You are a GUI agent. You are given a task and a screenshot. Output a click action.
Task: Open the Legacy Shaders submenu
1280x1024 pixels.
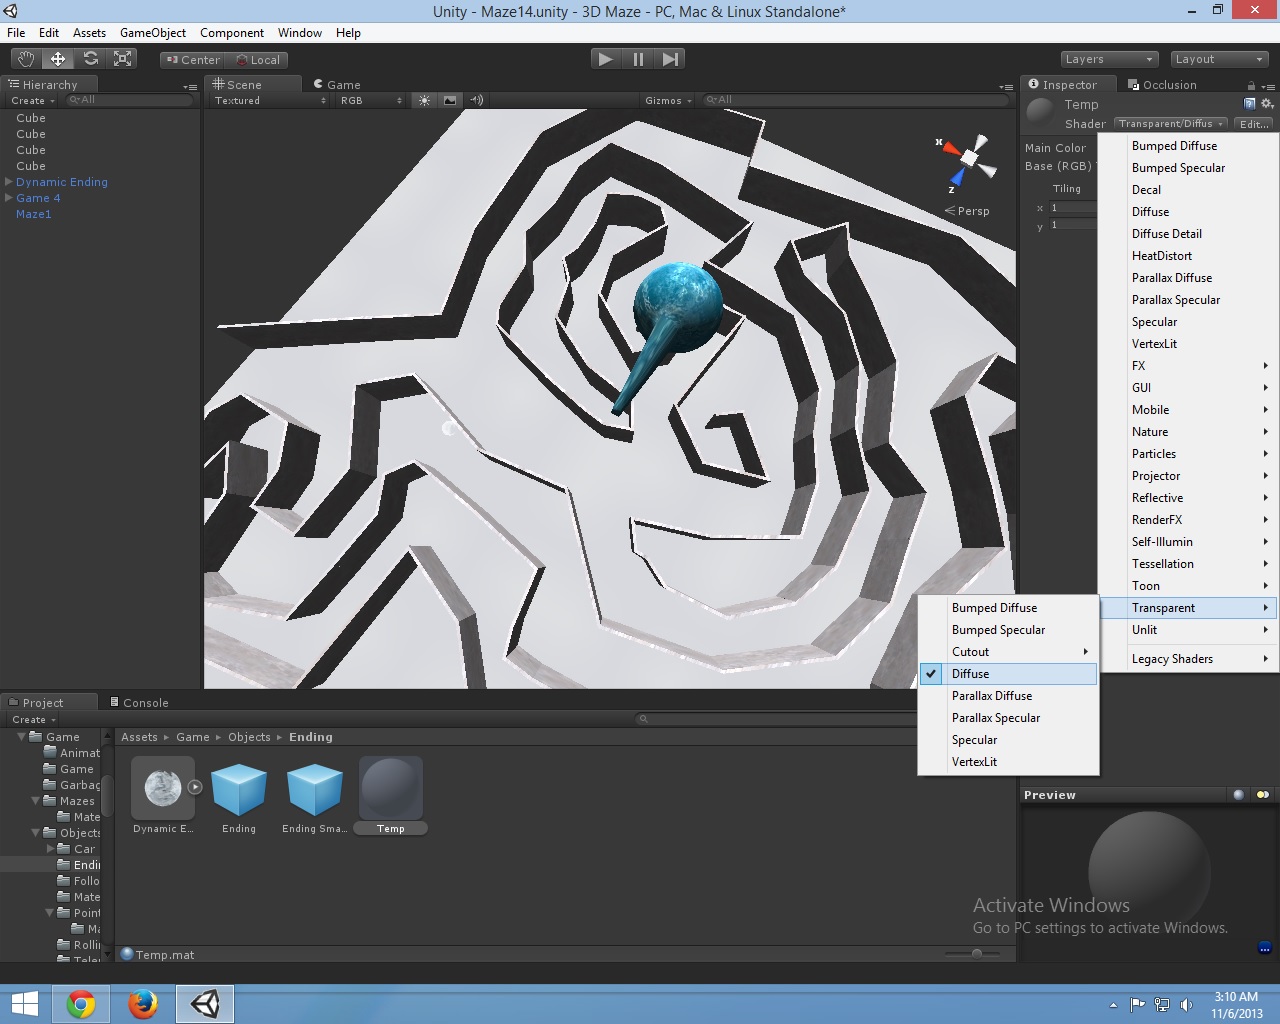(x=1189, y=659)
